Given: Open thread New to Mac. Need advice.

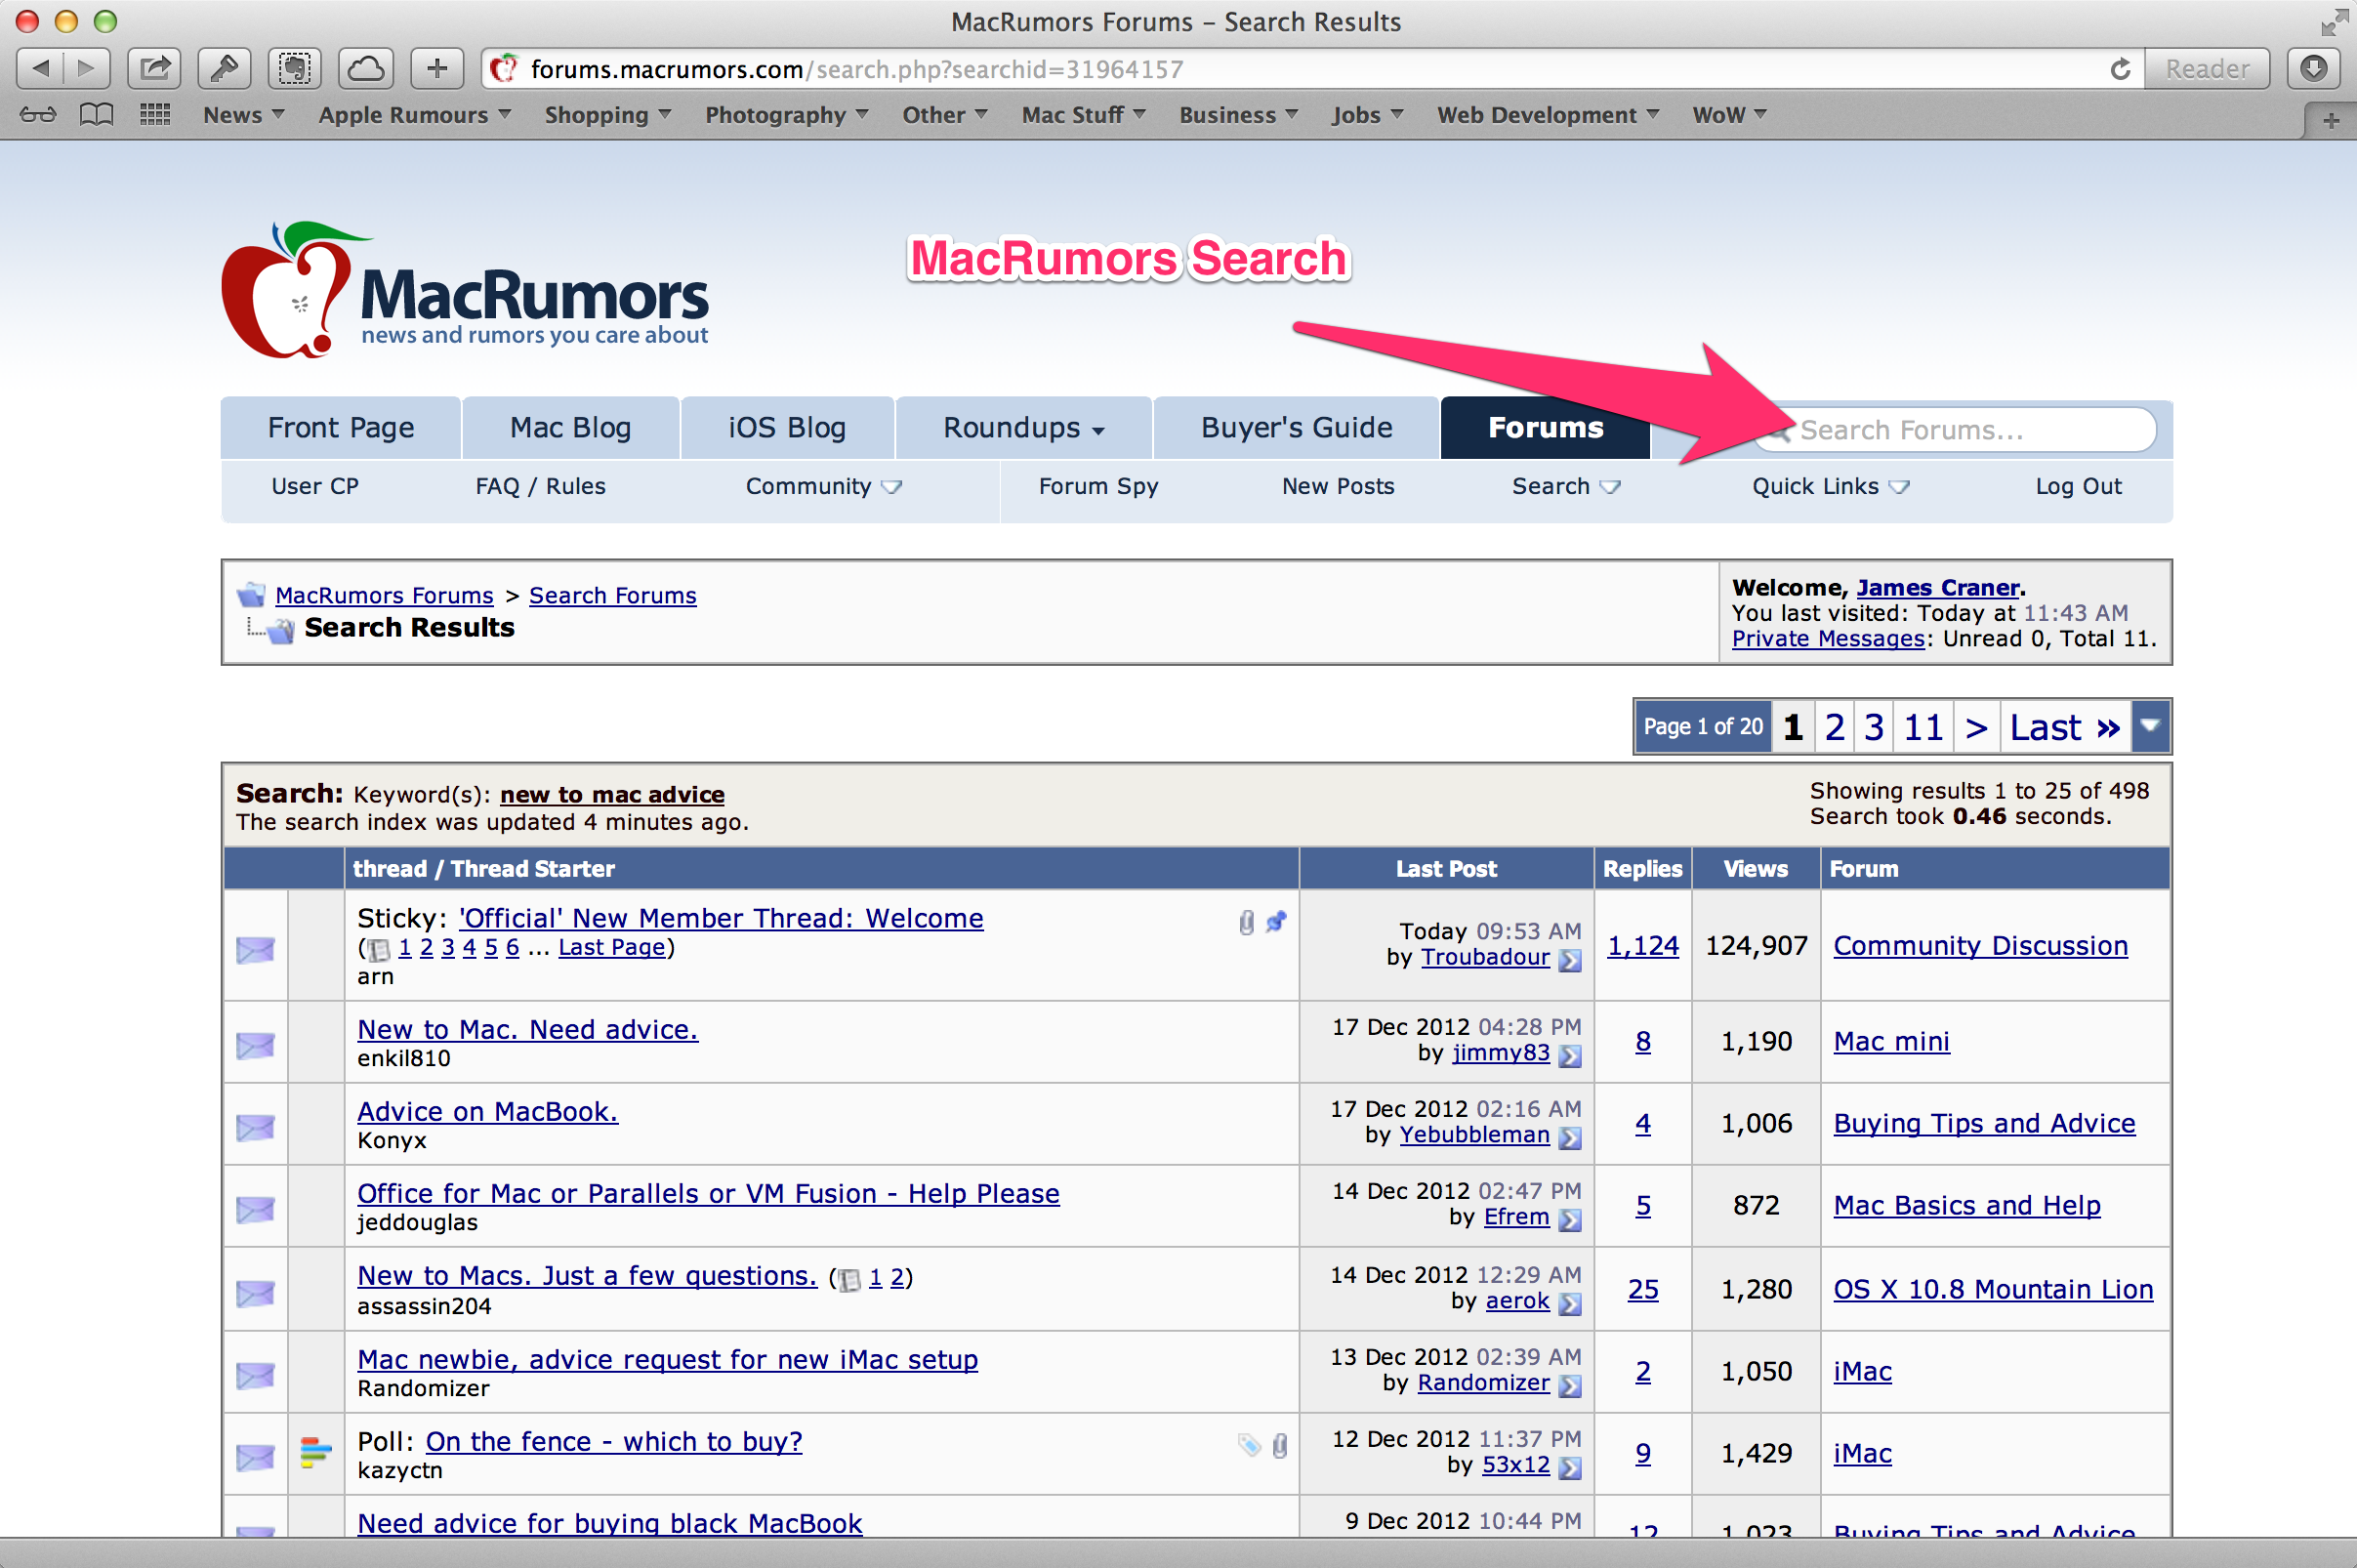Looking at the screenshot, I should point(528,1030).
